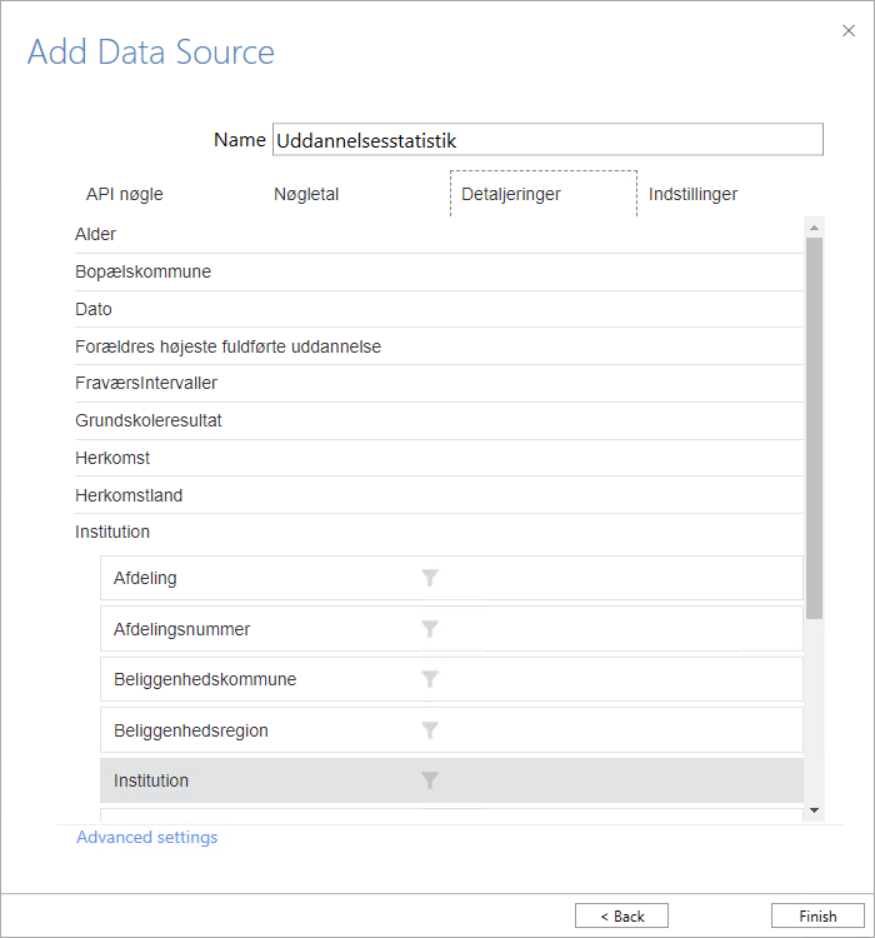Click the vertical scrollbar thumb

click(814, 428)
